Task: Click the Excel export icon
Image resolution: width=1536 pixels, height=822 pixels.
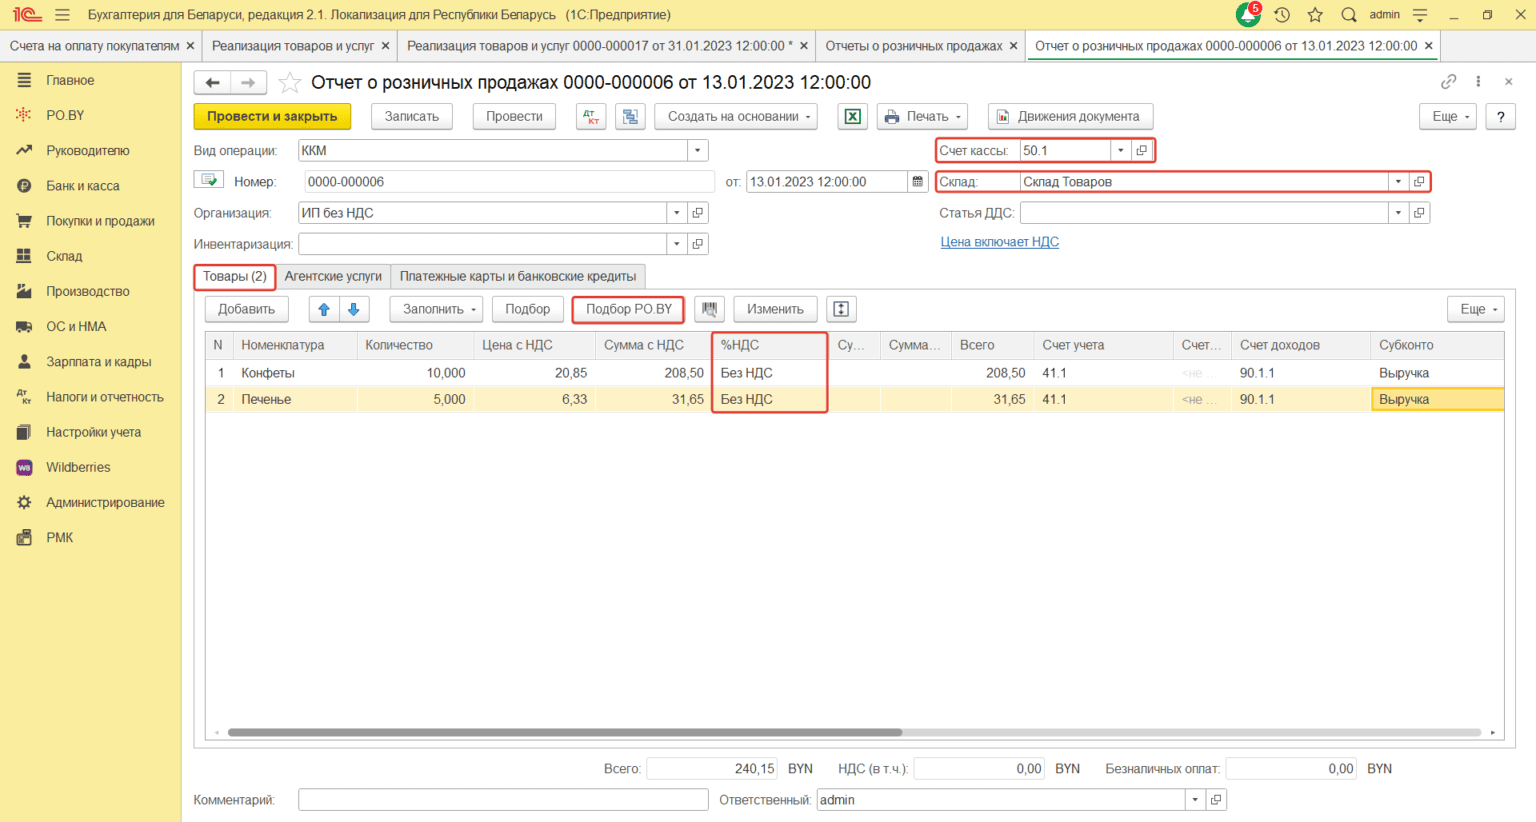Action: click(x=852, y=117)
